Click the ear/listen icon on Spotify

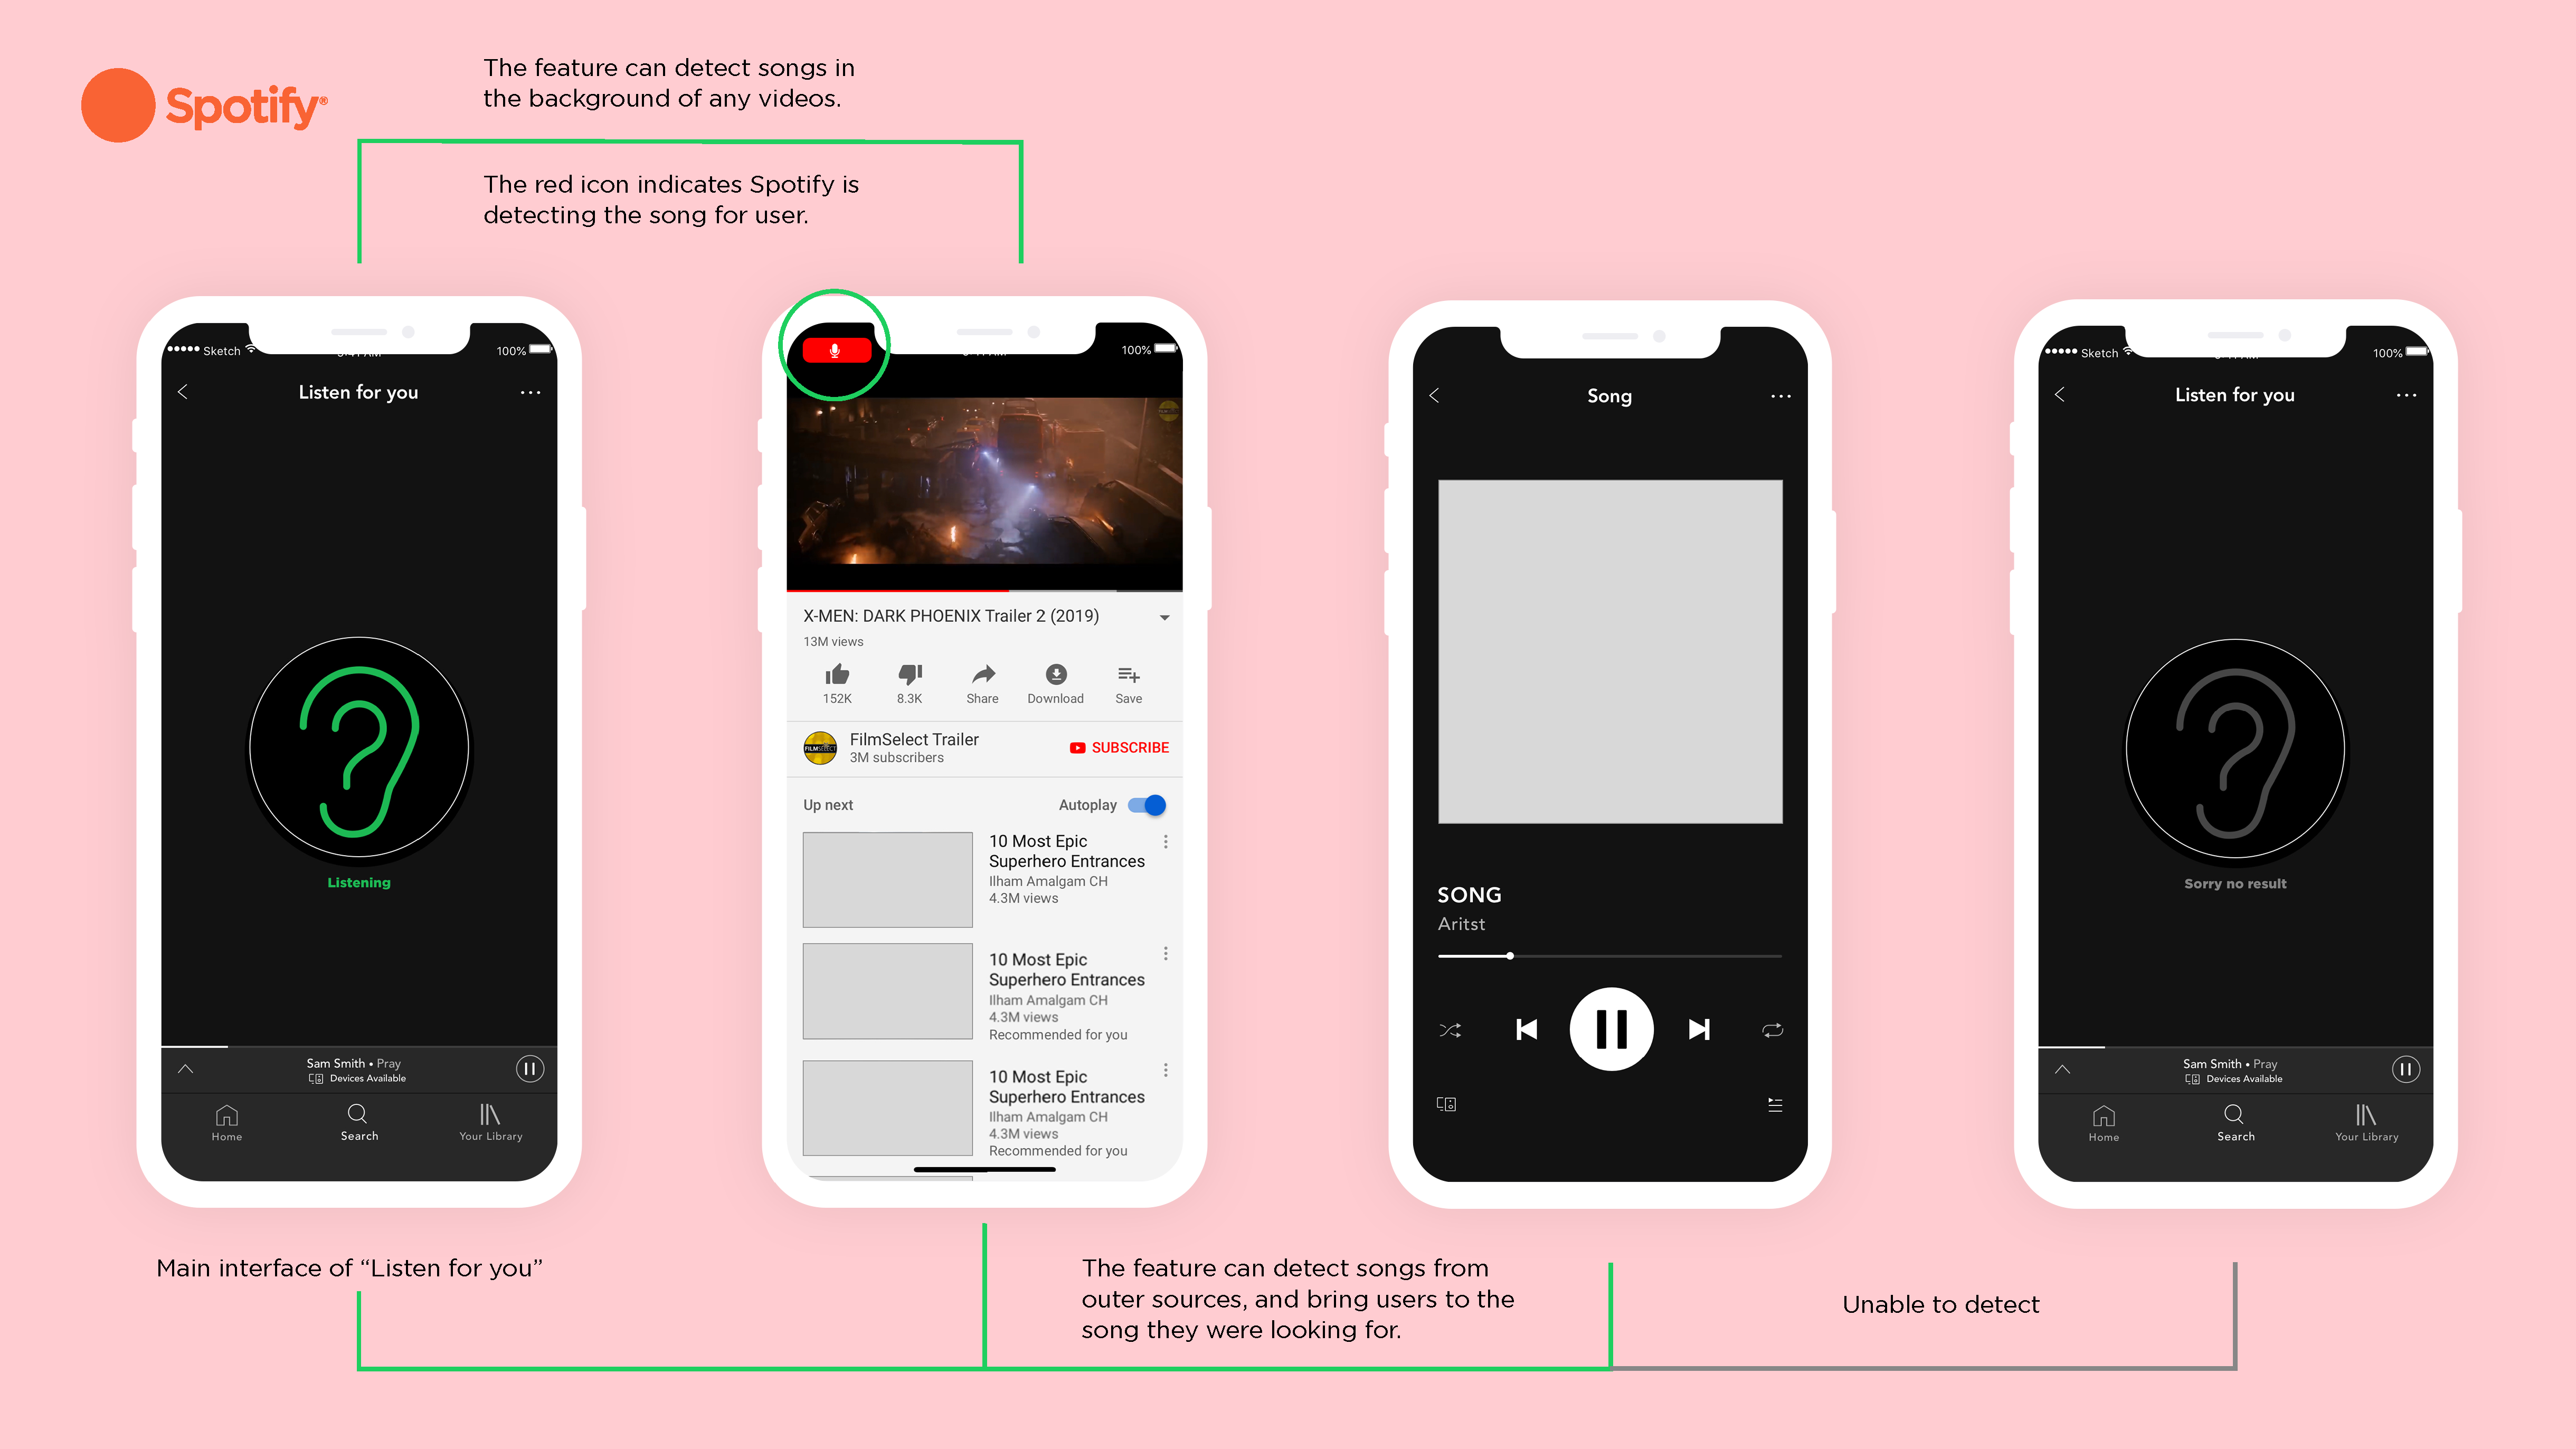[357, 743]
